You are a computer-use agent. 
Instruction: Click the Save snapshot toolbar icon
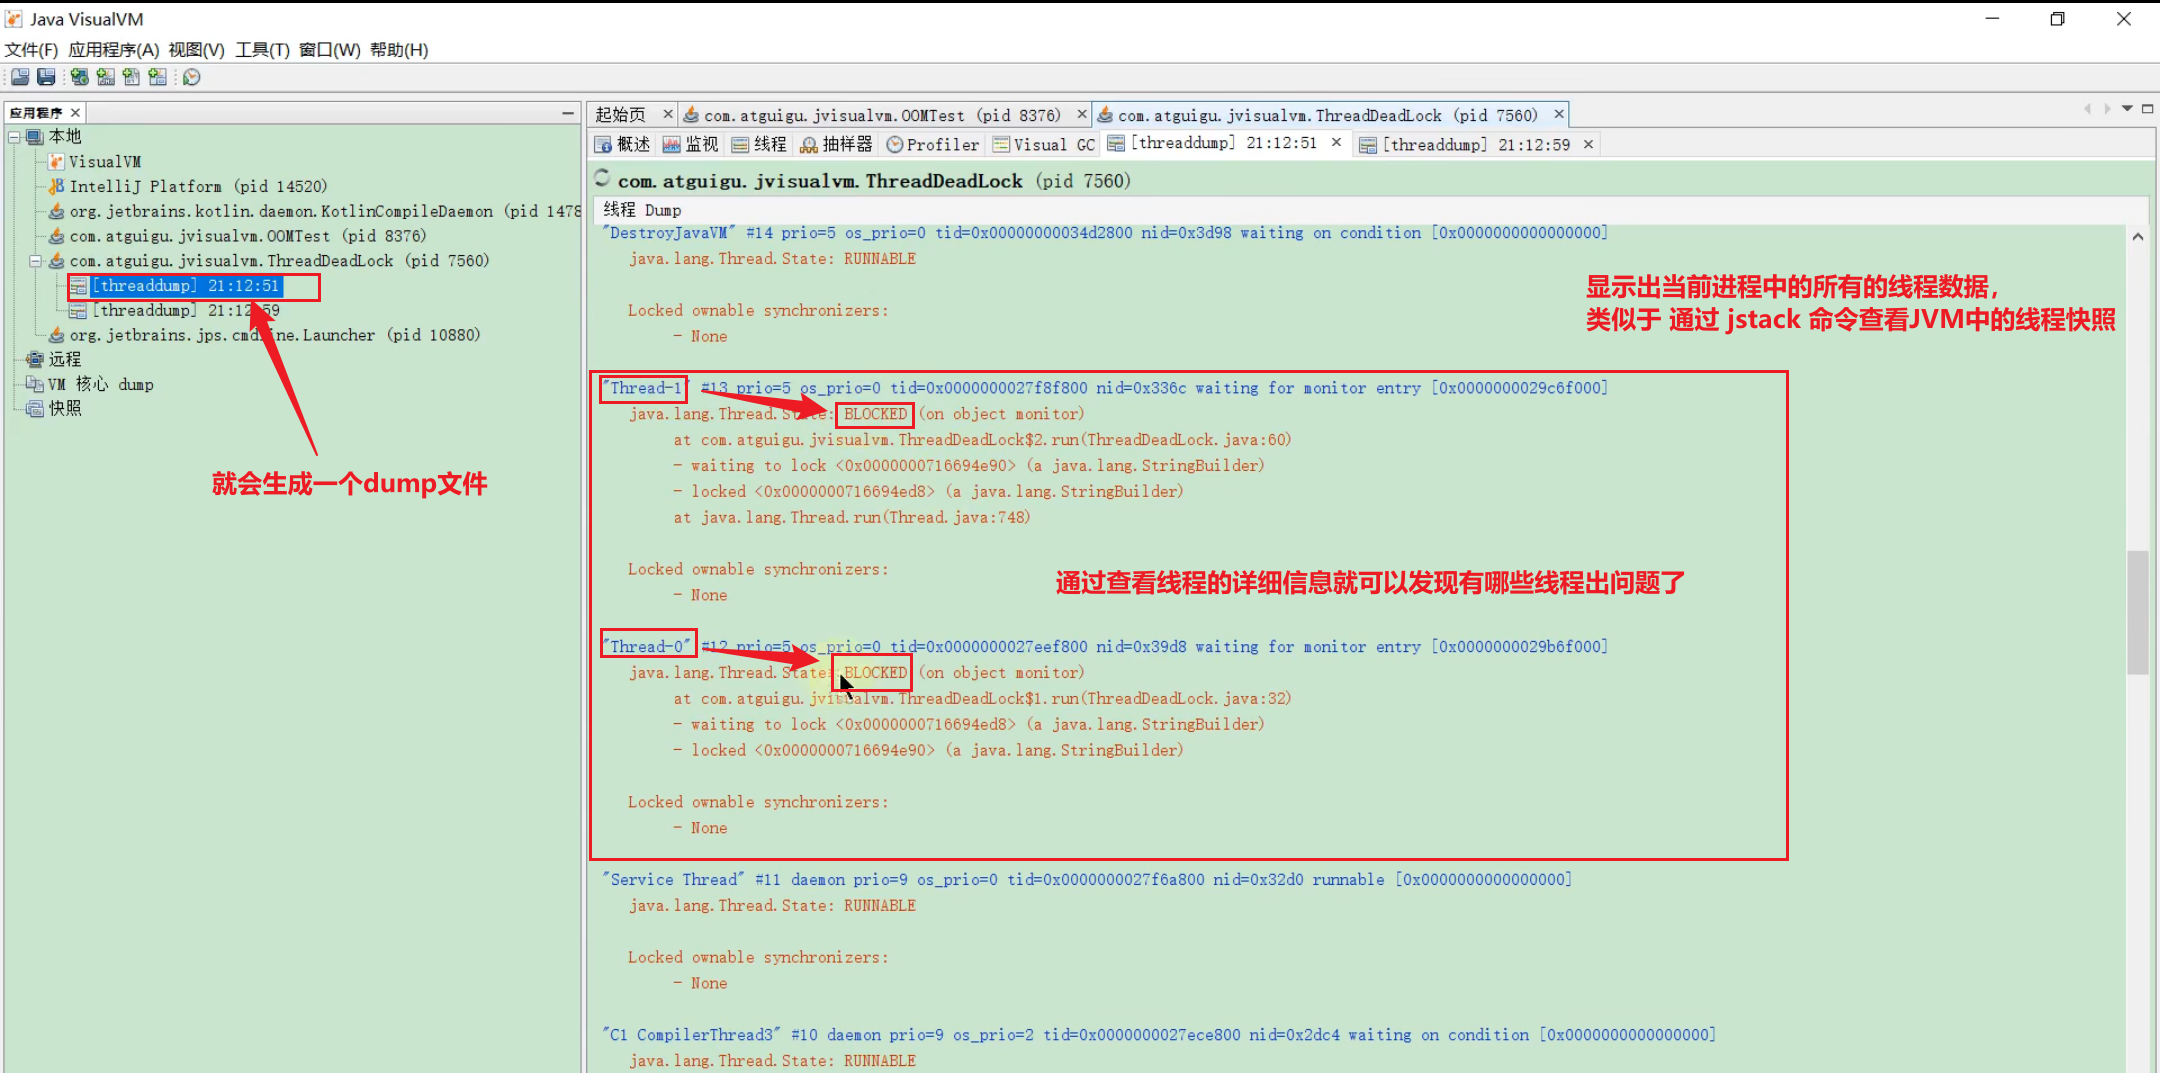point(46,77)
